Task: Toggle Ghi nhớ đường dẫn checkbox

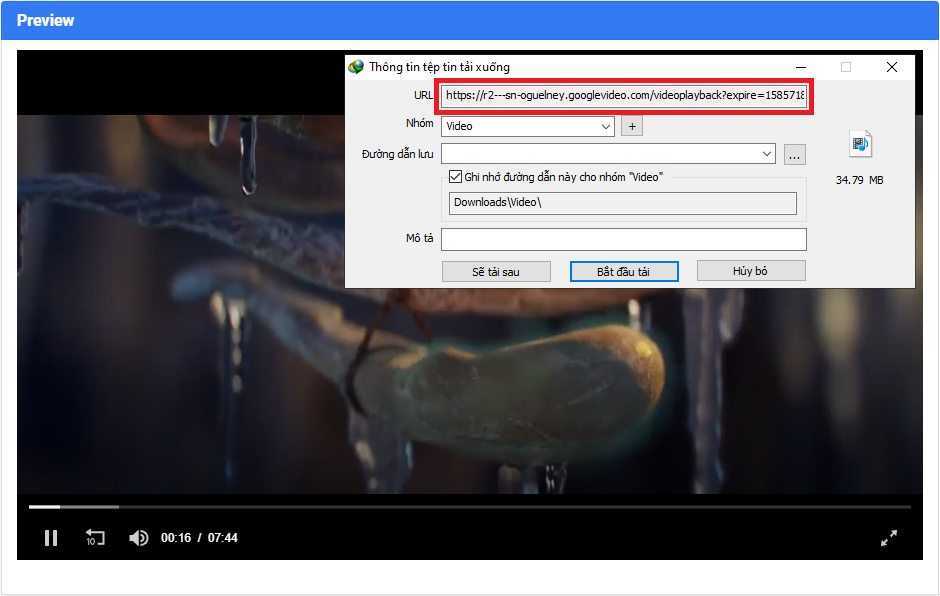Action: [456, 177]
